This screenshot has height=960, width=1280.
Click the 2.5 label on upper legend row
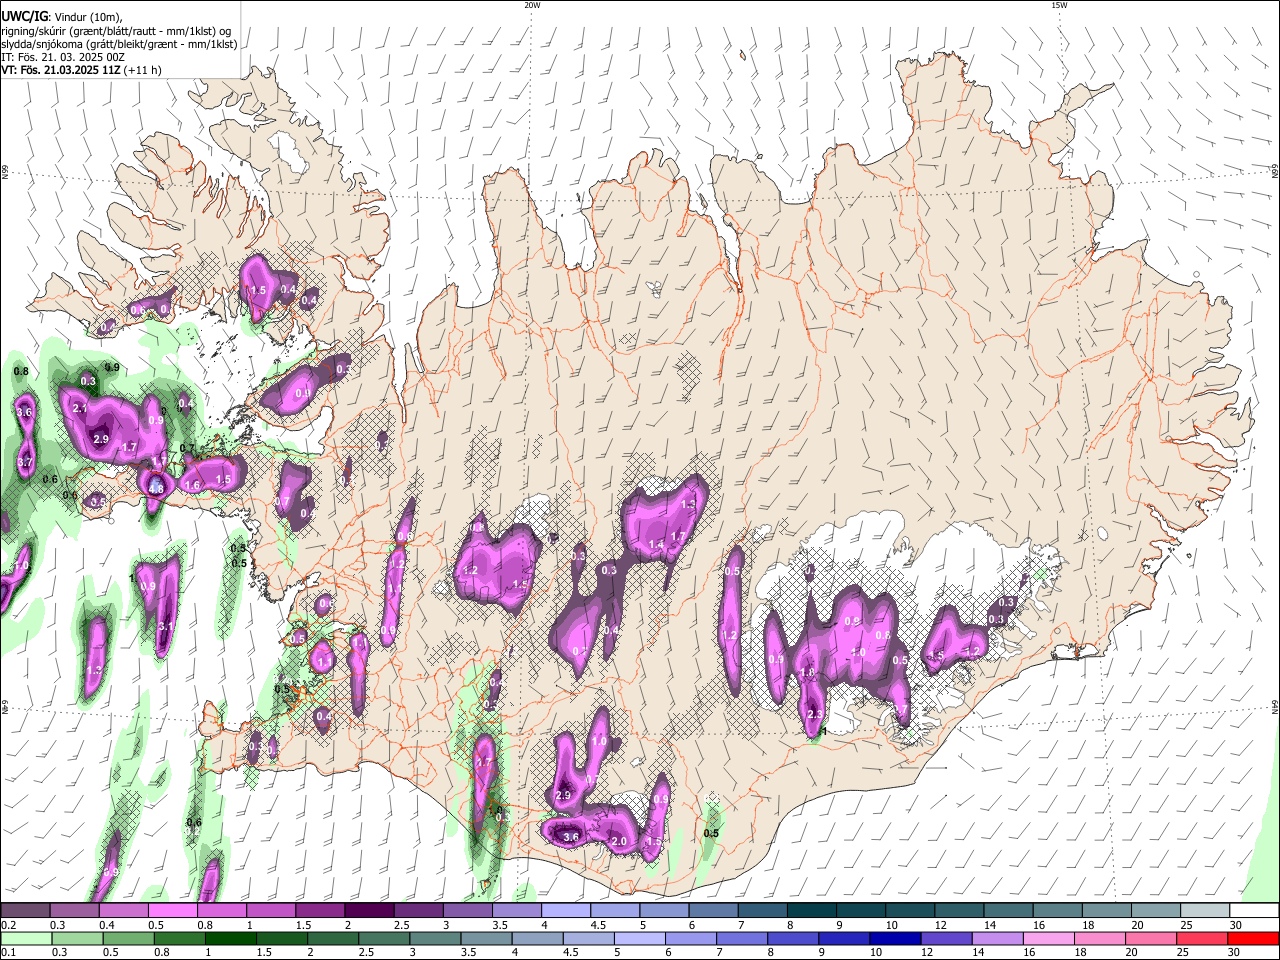click(x=403, y=925)
